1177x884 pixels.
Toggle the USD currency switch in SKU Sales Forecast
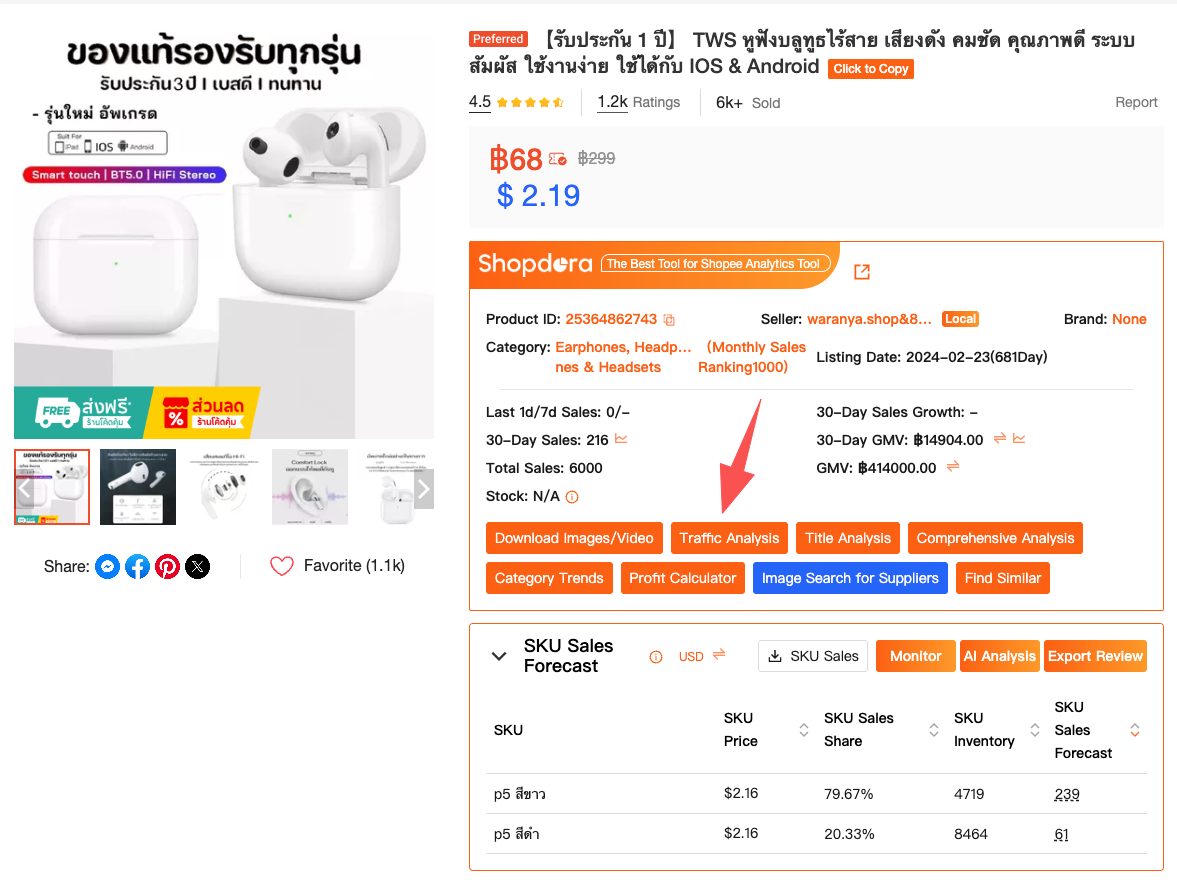(x=718, y=655)
